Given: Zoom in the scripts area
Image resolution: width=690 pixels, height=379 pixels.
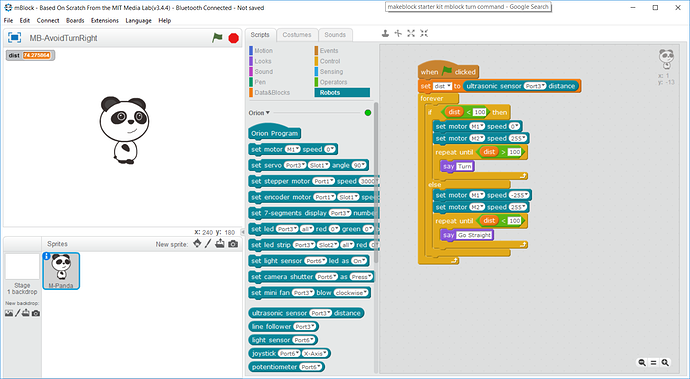Looking at the screenshot, I should coord(665,363).
